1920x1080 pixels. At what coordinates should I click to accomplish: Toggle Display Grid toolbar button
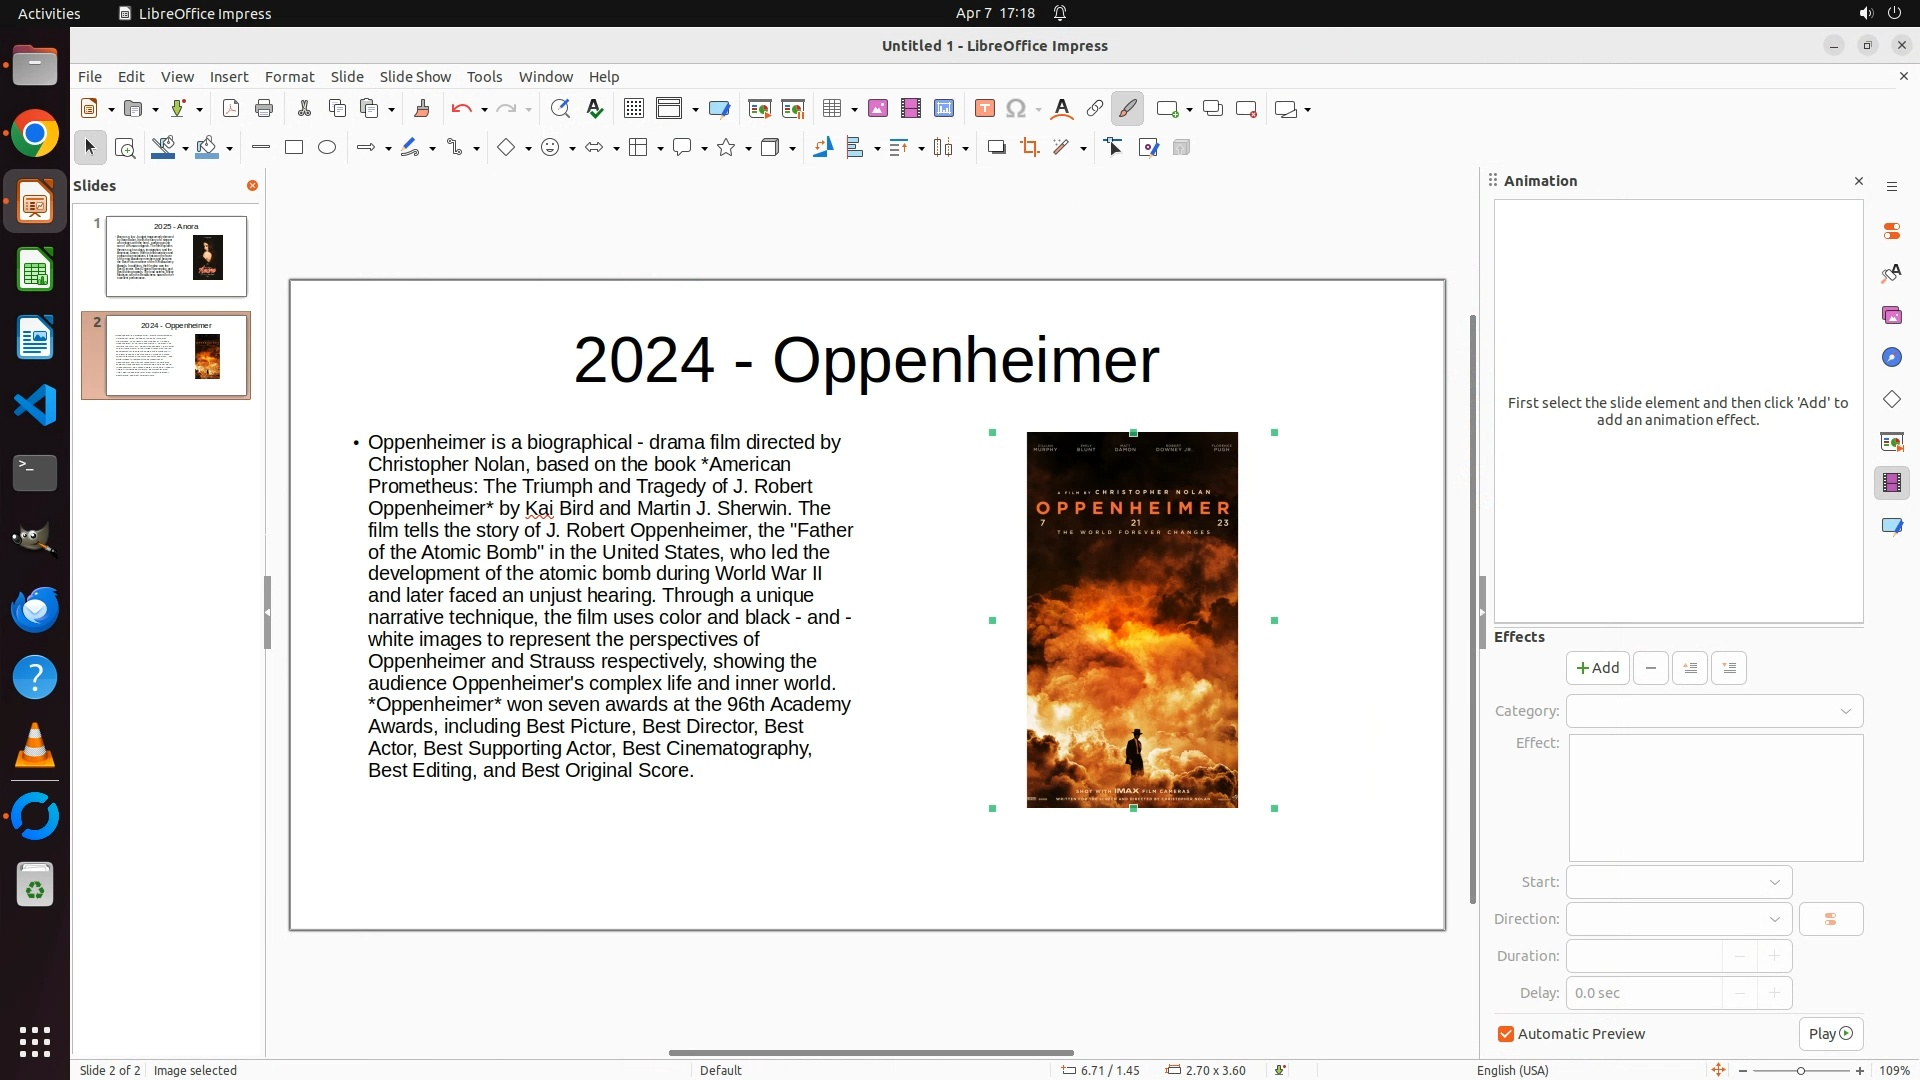[x=633, y=109]
